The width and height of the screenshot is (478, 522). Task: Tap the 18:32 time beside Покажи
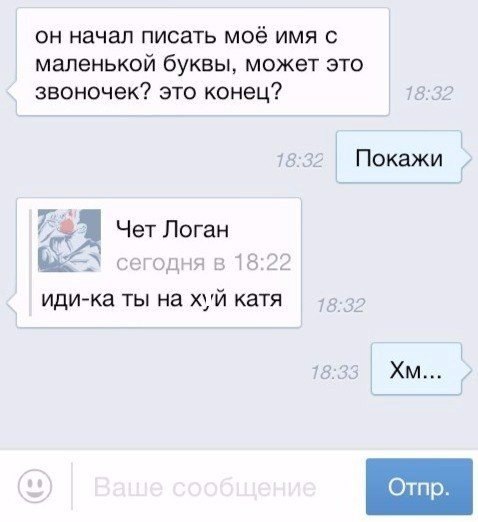299,160
